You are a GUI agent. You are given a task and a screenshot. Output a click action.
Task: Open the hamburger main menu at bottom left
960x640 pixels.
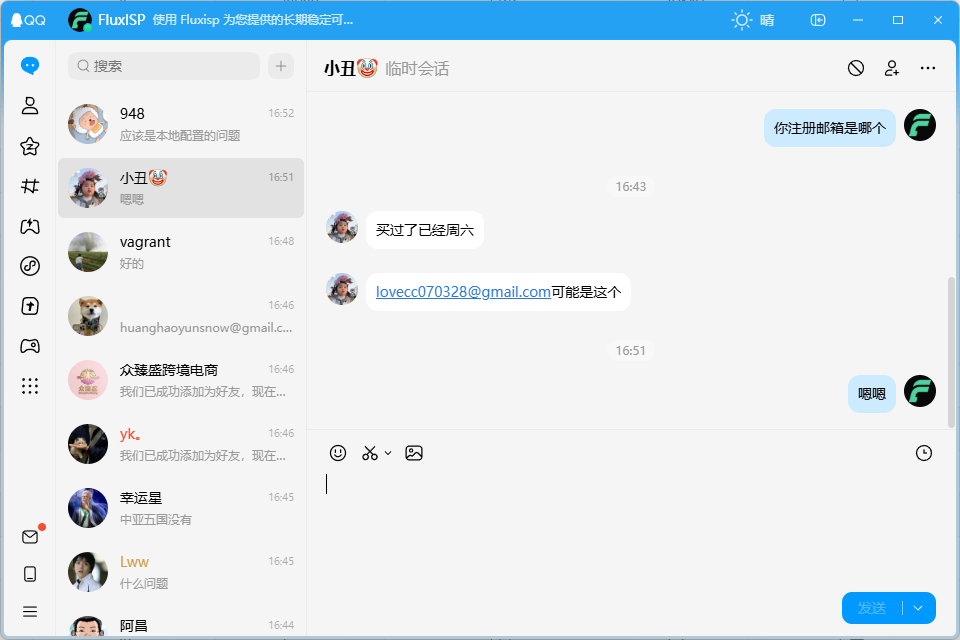click(x=29, y=611)
